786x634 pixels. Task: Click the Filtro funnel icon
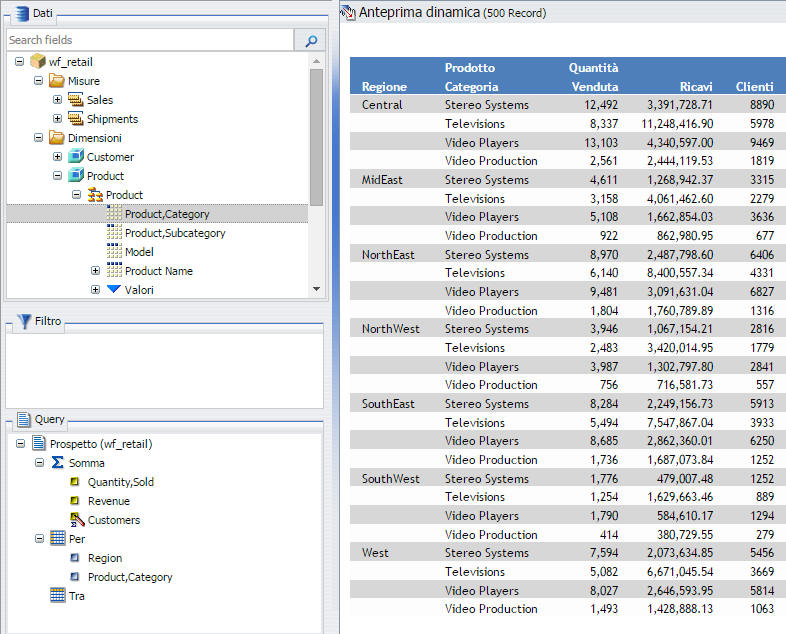pos(24,321)
